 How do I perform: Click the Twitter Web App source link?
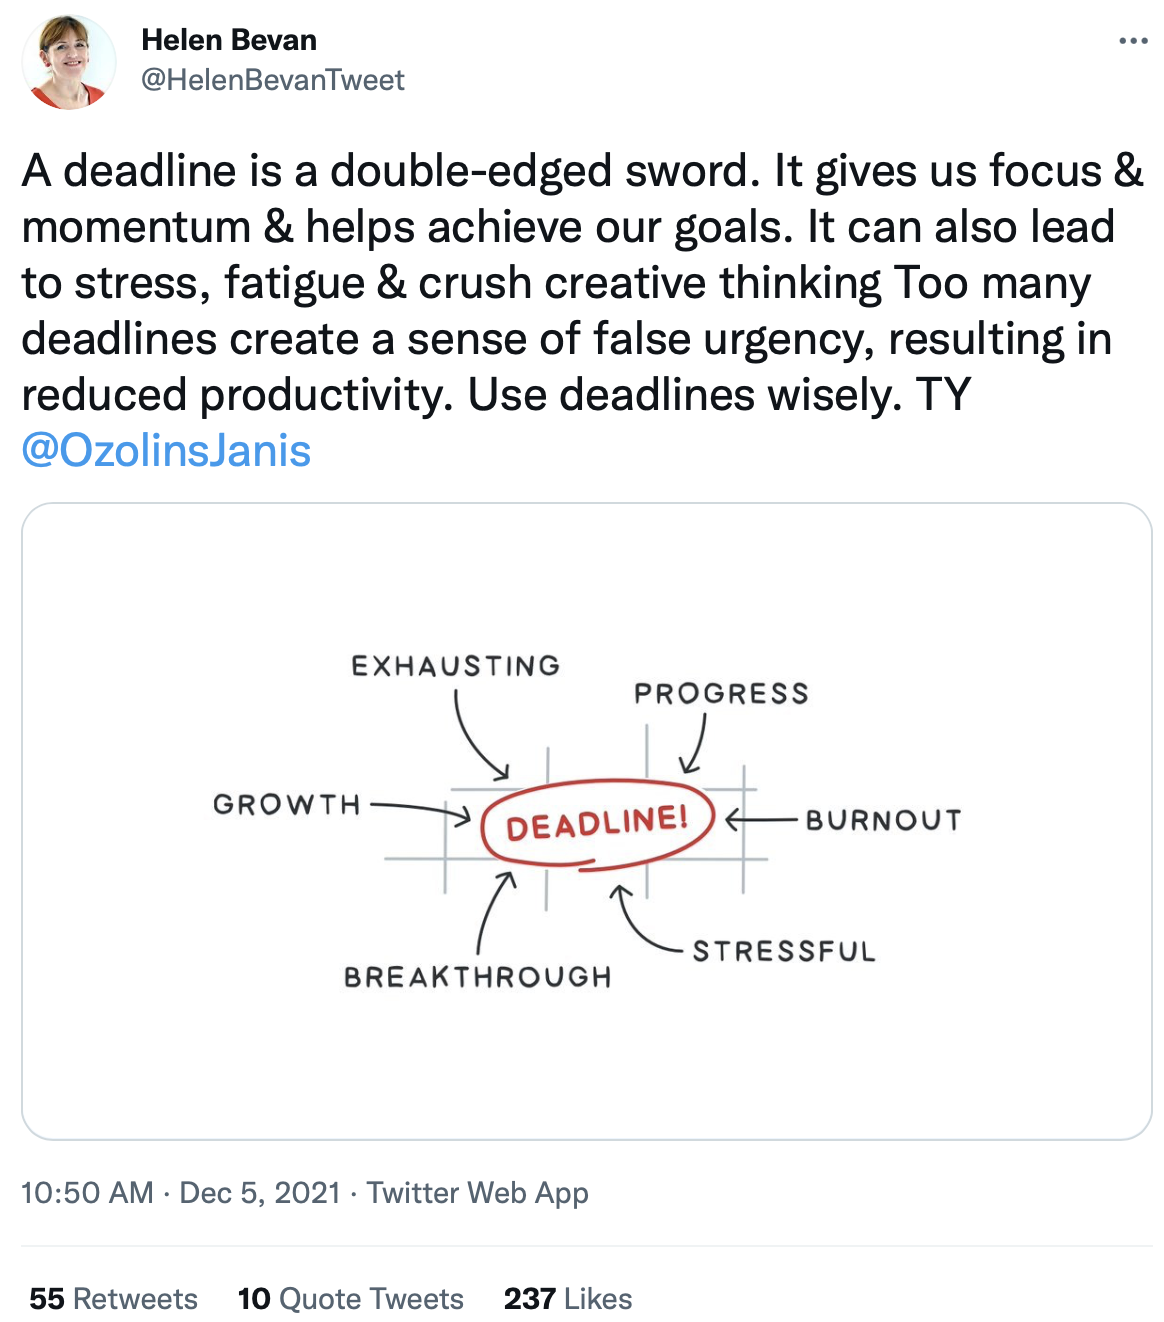coord(477,1193)
